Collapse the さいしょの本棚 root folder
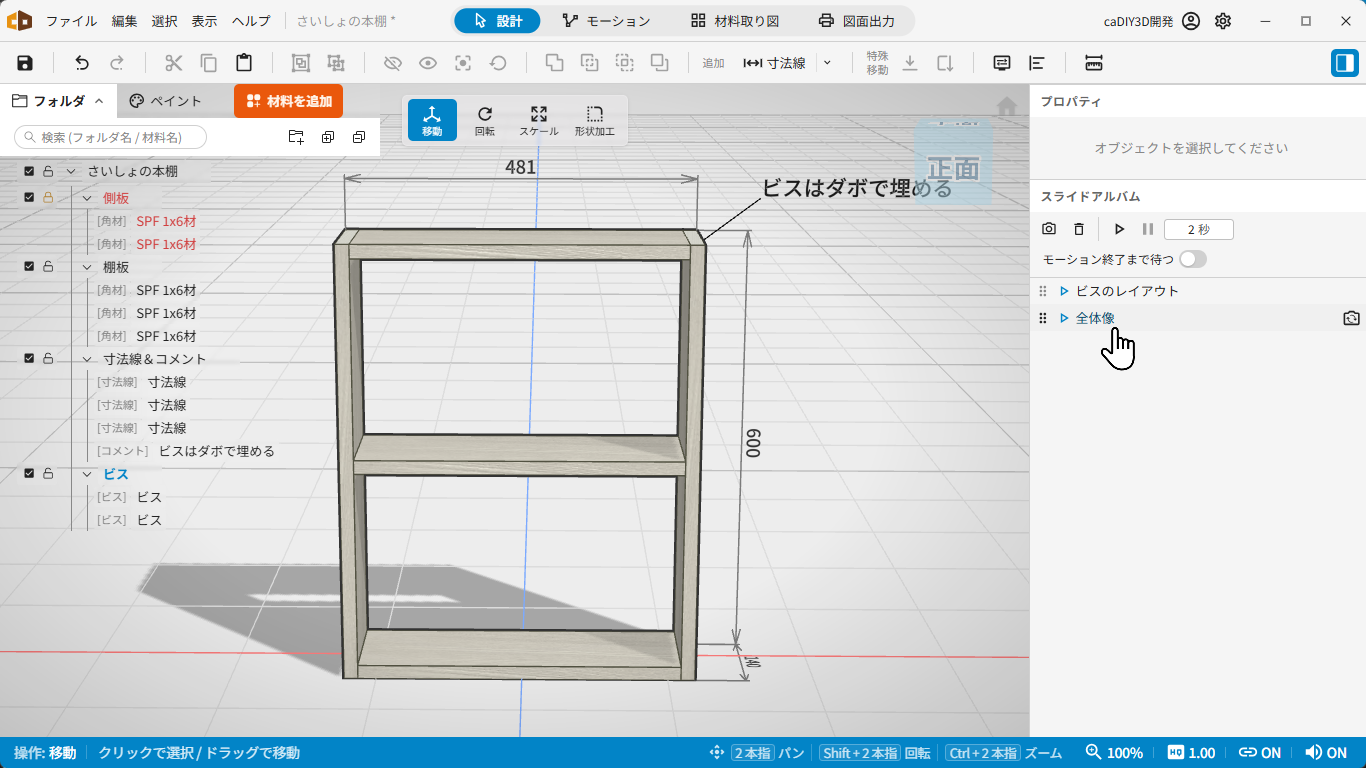This screenshot has height=768, width=1366. [x=71, y=171]
